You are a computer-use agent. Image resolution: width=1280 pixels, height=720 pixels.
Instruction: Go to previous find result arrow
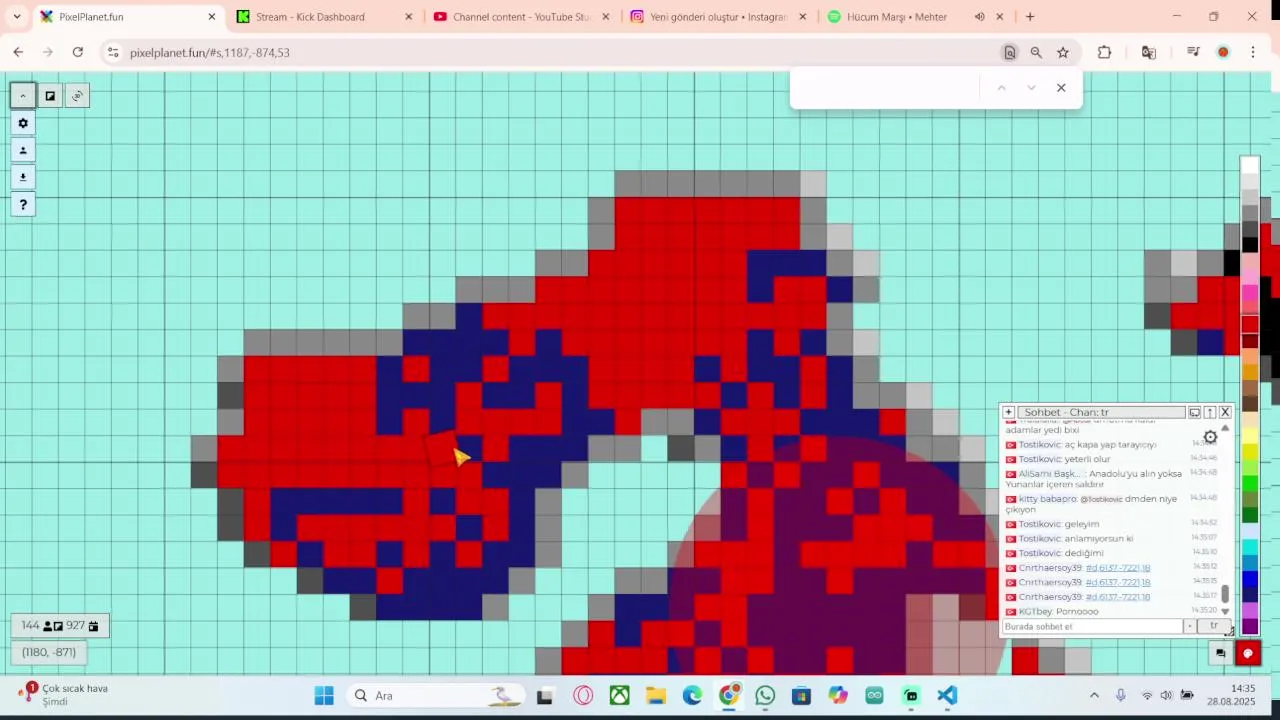click(1001, 88)
